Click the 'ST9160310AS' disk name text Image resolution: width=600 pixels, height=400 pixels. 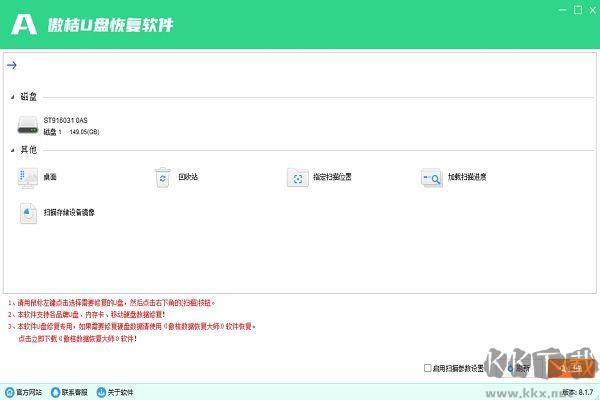[65, 120]
